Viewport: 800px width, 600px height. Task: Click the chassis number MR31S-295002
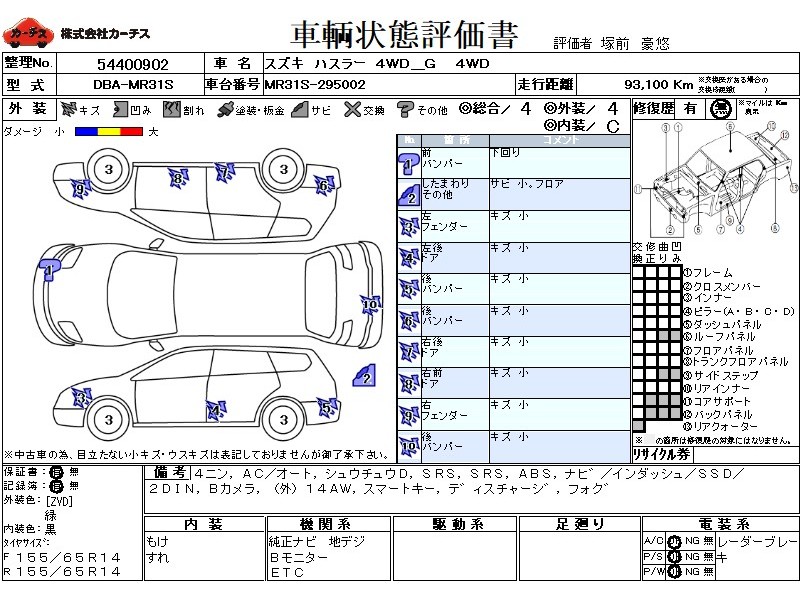point(315,85)
